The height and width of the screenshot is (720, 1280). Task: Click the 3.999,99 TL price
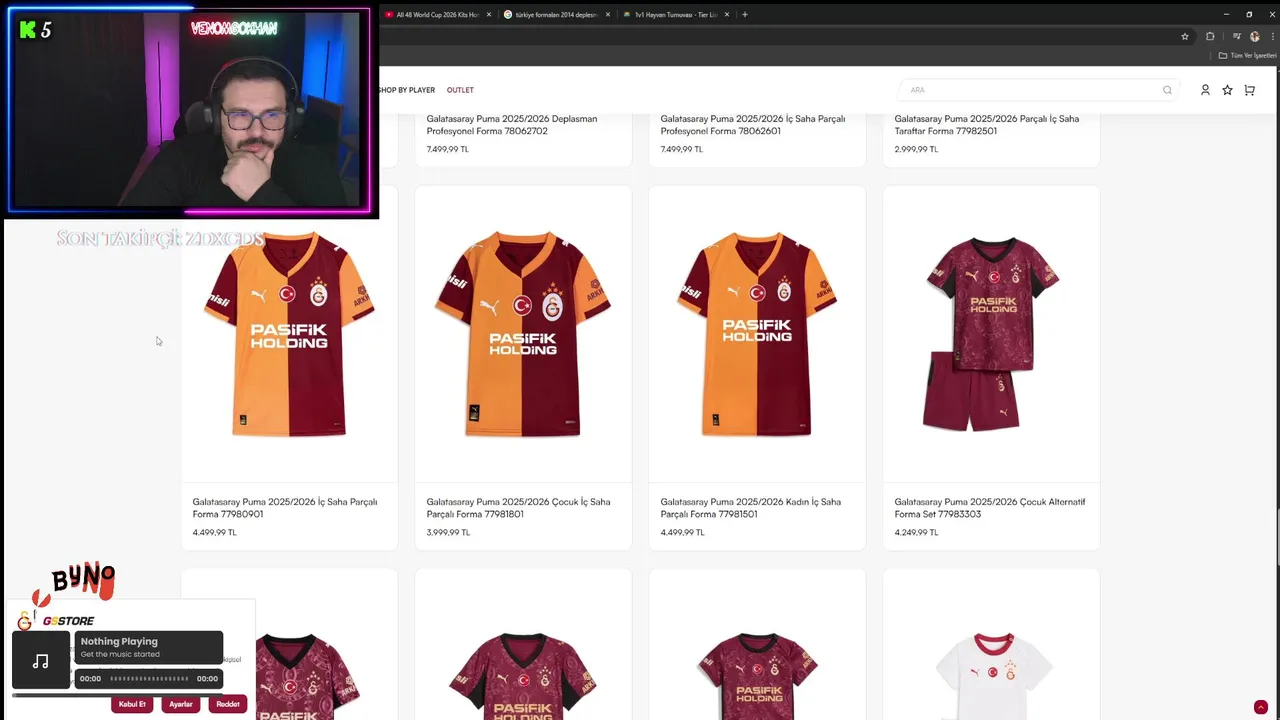click(x=448, y=532)
